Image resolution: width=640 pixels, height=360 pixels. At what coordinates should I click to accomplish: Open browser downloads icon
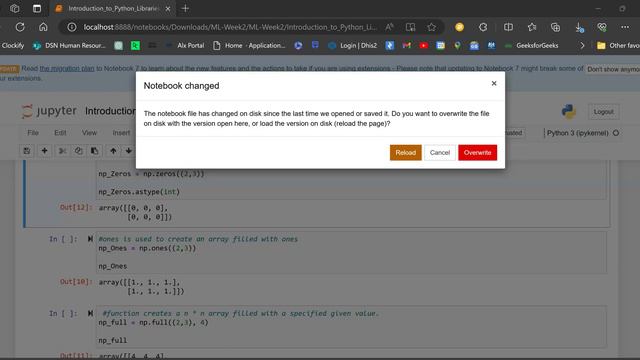coord(579,27)
